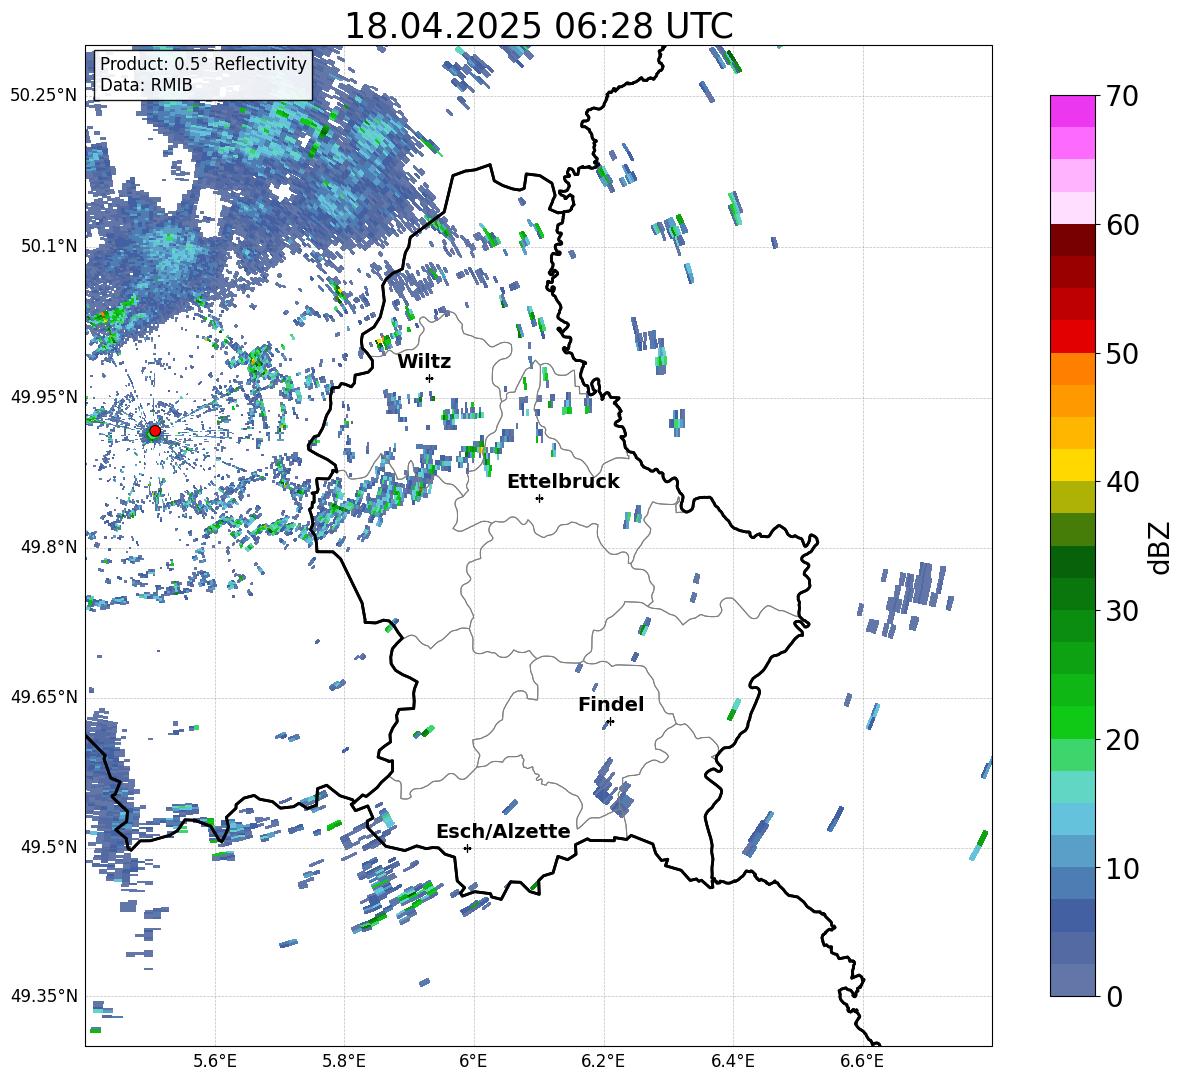
Task: Click the Esch/Alzette city label
Action: (x=503, y=832)
